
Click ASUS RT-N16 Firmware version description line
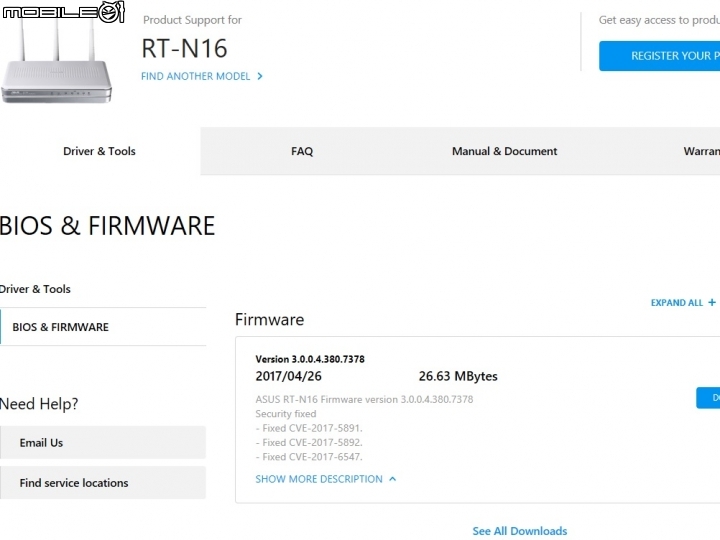364,399
